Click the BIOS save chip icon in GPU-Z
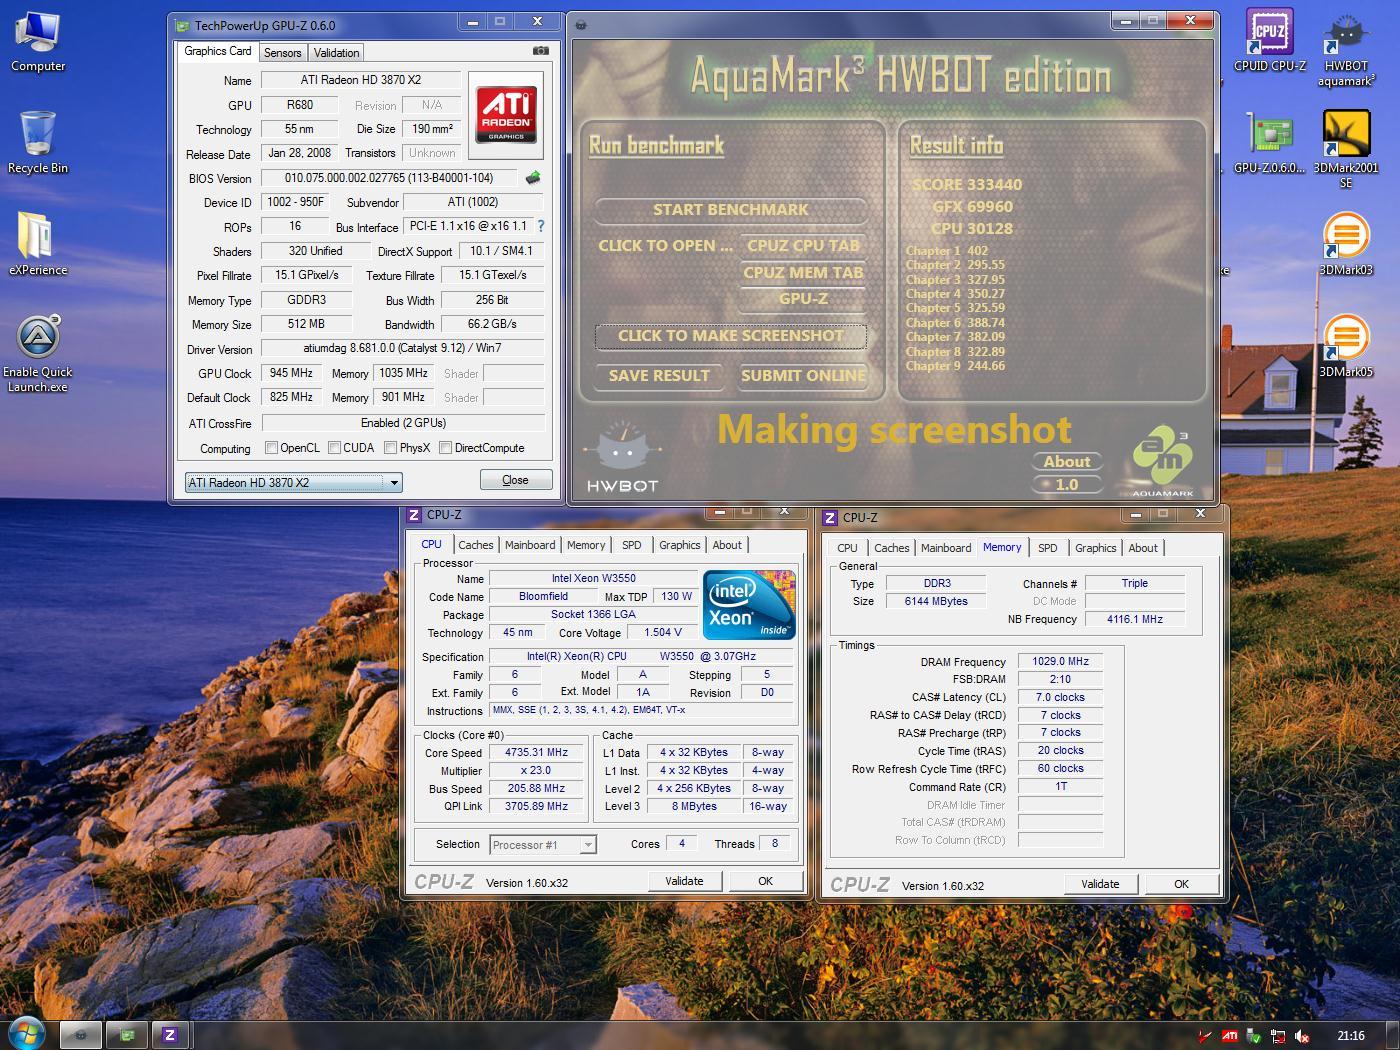This screenshot has height=1050, width=1400. tap(533, 178)
